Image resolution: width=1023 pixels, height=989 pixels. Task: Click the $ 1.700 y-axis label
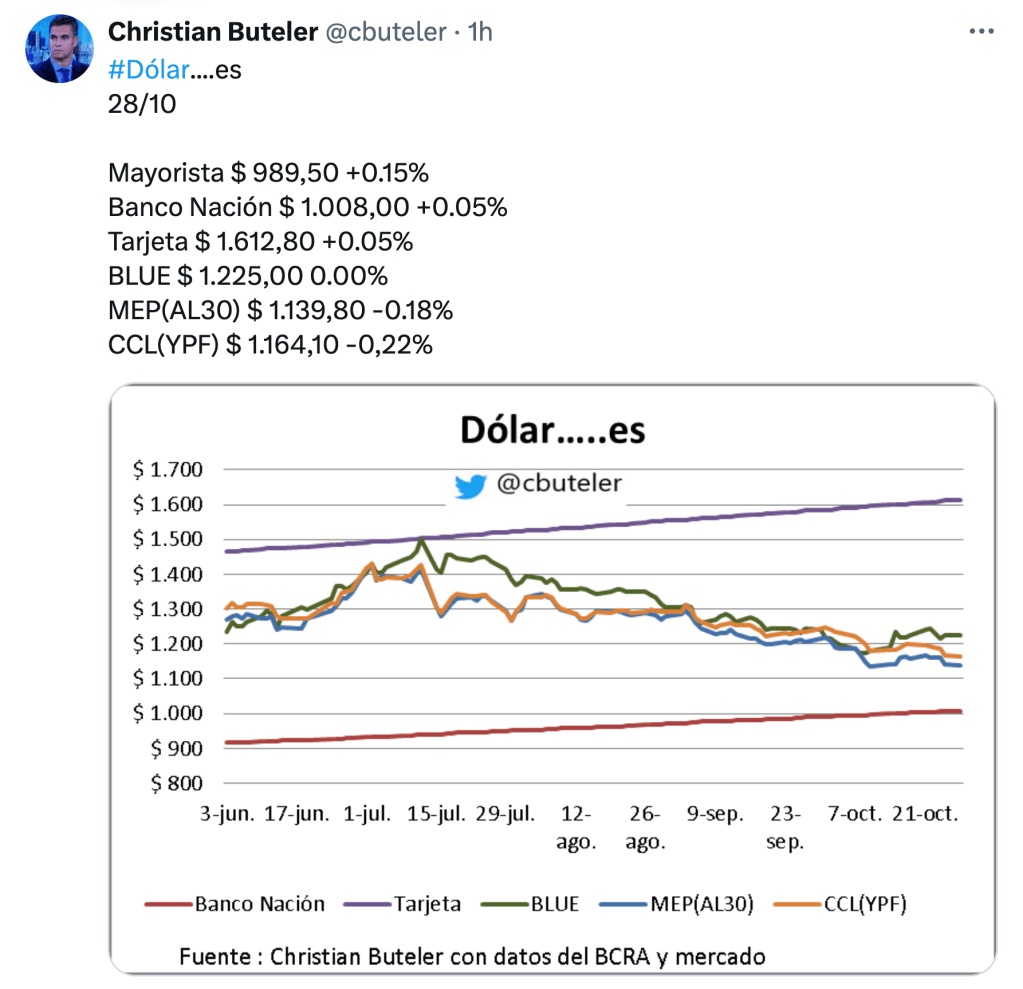175,469
